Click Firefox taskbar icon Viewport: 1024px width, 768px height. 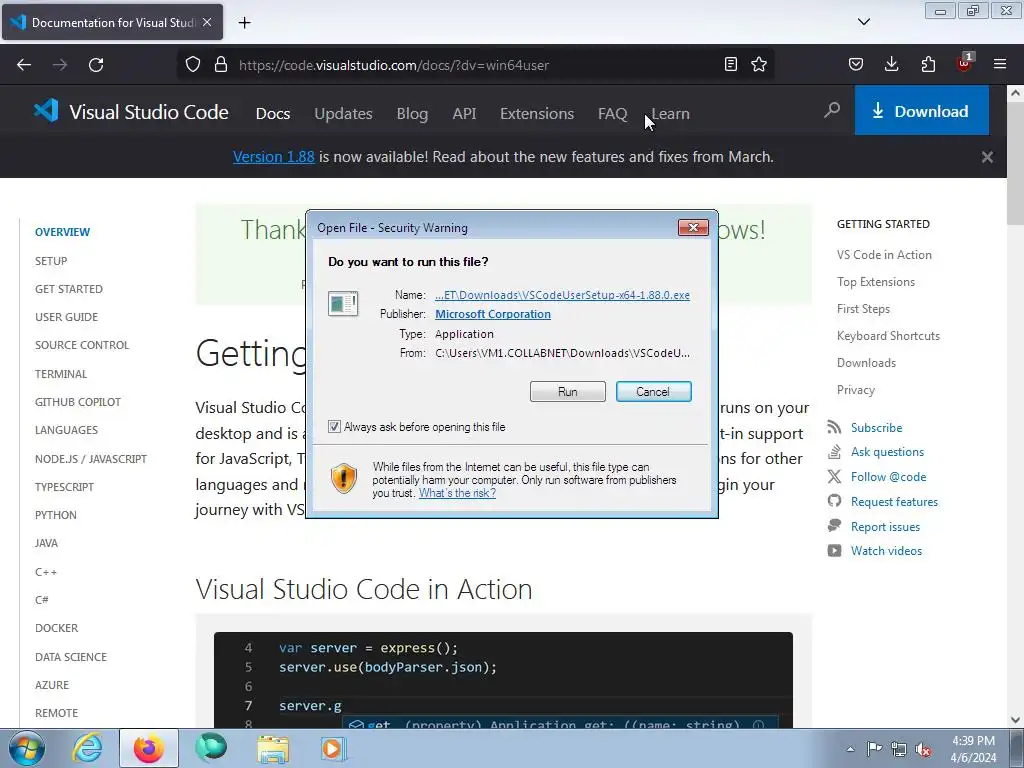[x=149, y=748]
